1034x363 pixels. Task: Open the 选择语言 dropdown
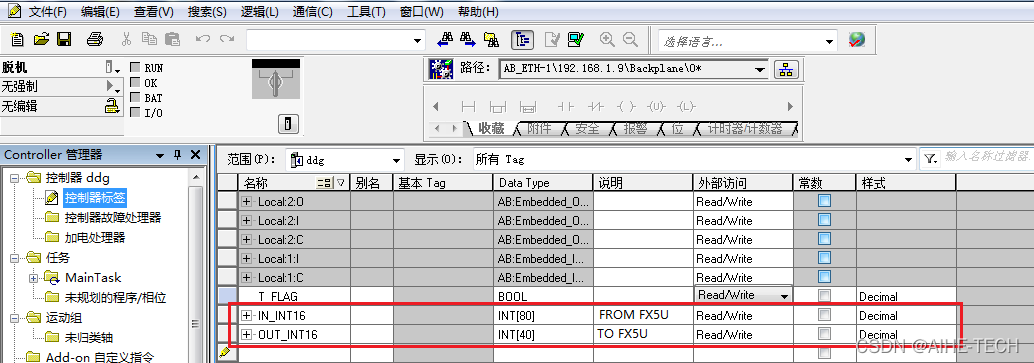click(830, 41)
